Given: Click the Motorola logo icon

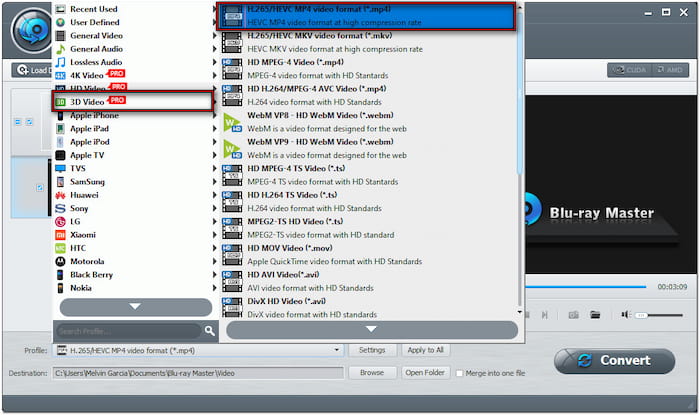Looking at the screenshot, I should (60, 261).
